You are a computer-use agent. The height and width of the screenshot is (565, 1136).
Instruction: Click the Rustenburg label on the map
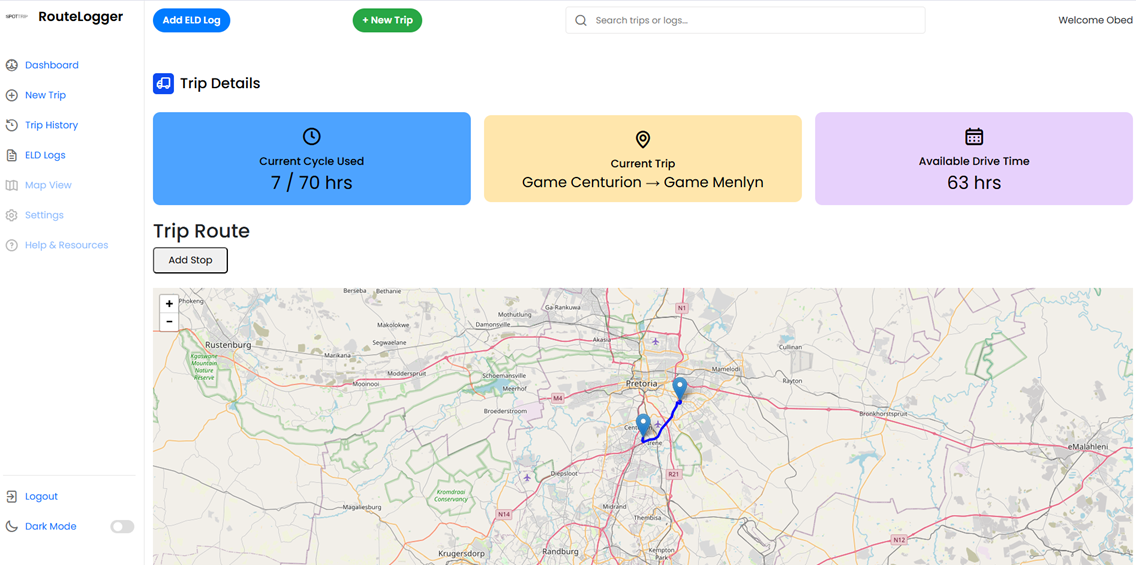[228, 346]
